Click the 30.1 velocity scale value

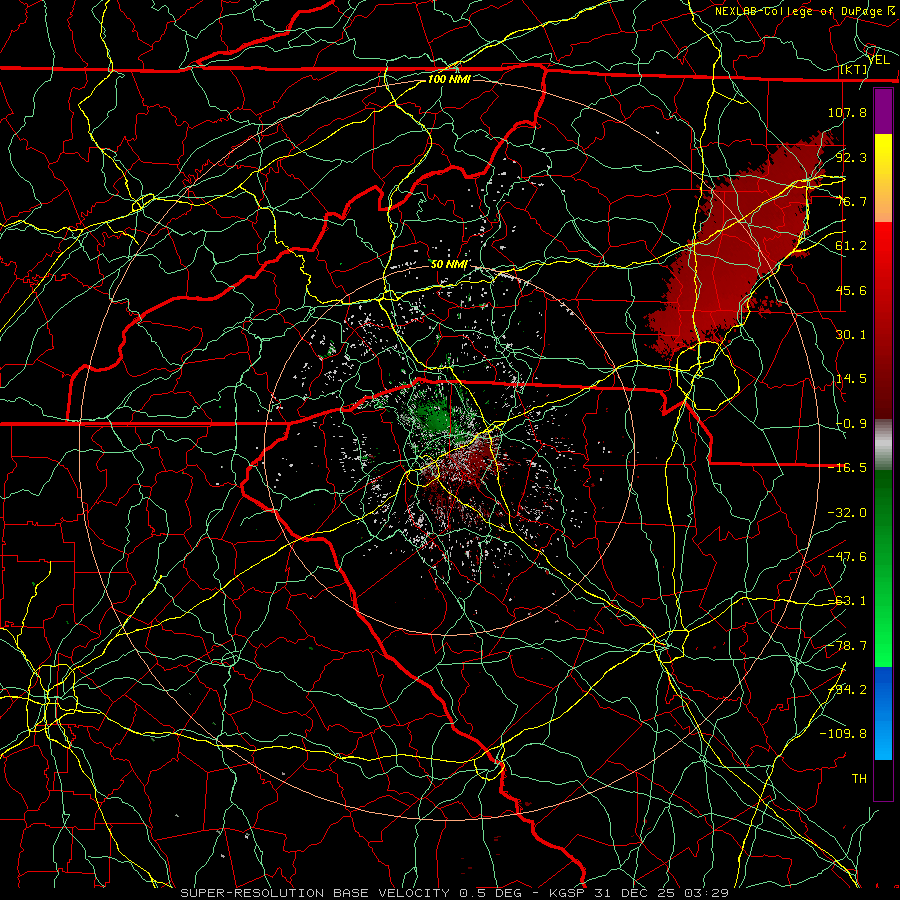point(851,334)
